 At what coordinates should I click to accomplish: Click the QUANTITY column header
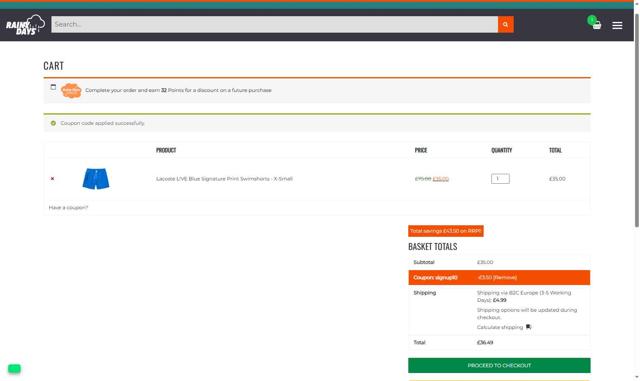501,150
